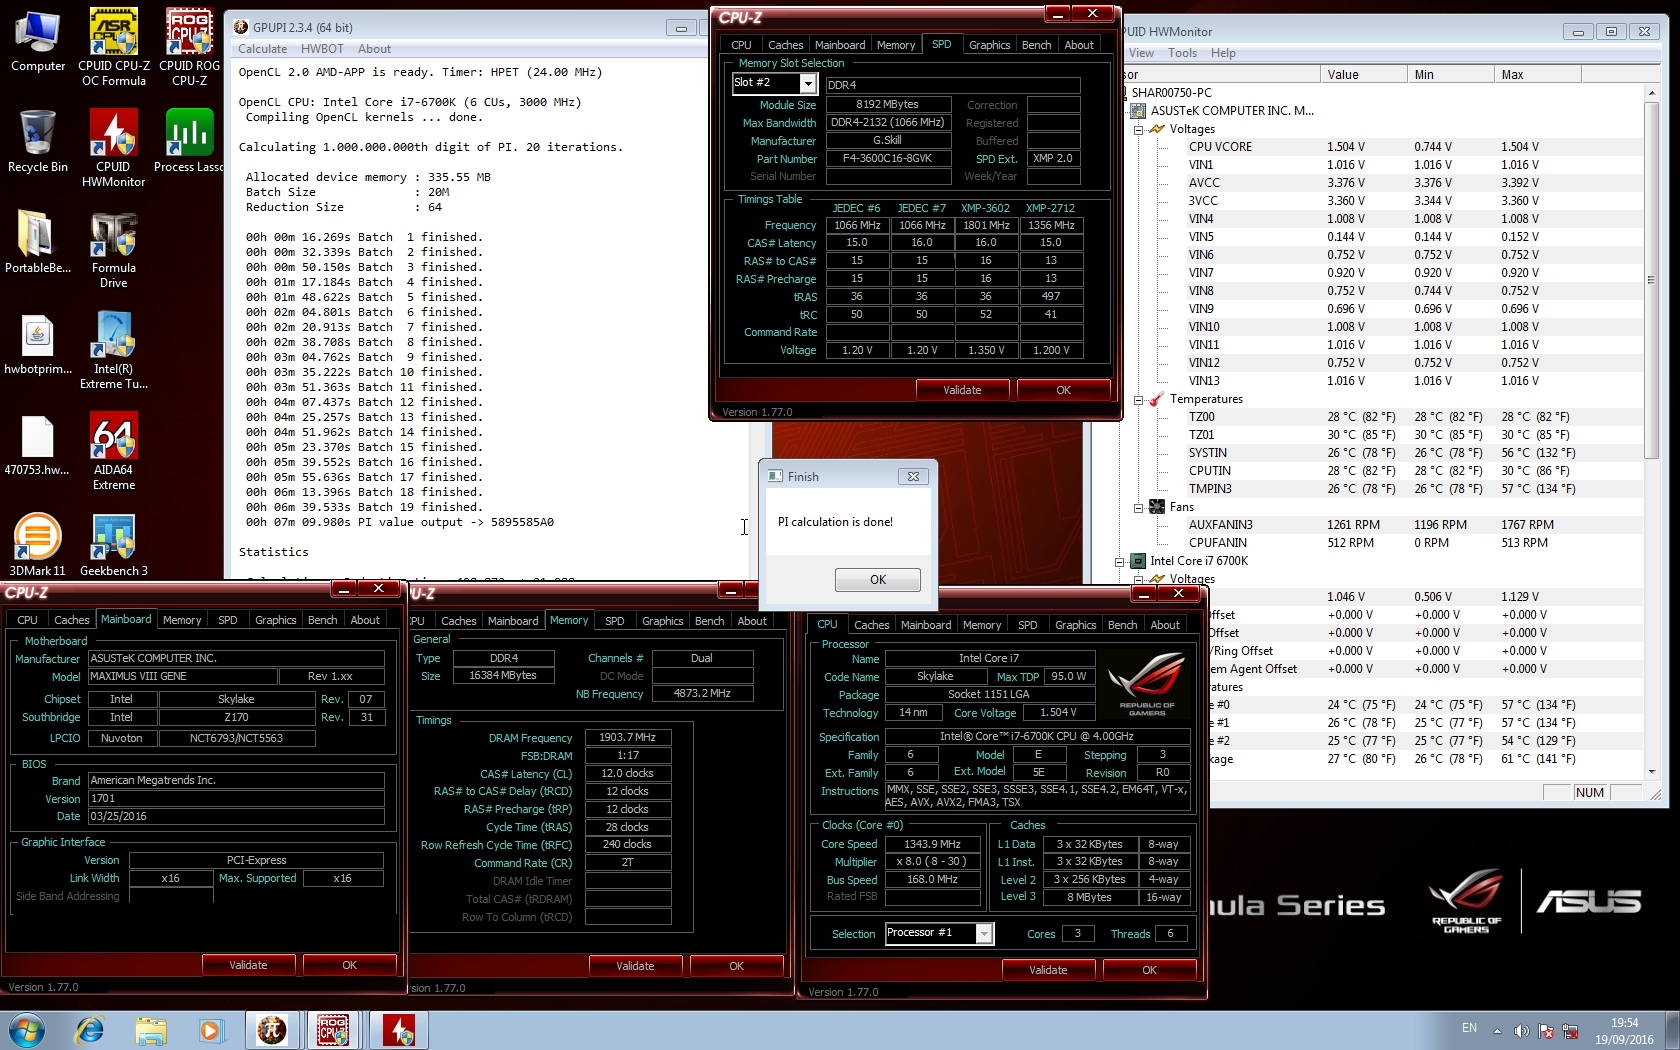Open Windows Explorer from taskbar
Screen dimensions: 1680x1050
click(x=151, y=1030)
